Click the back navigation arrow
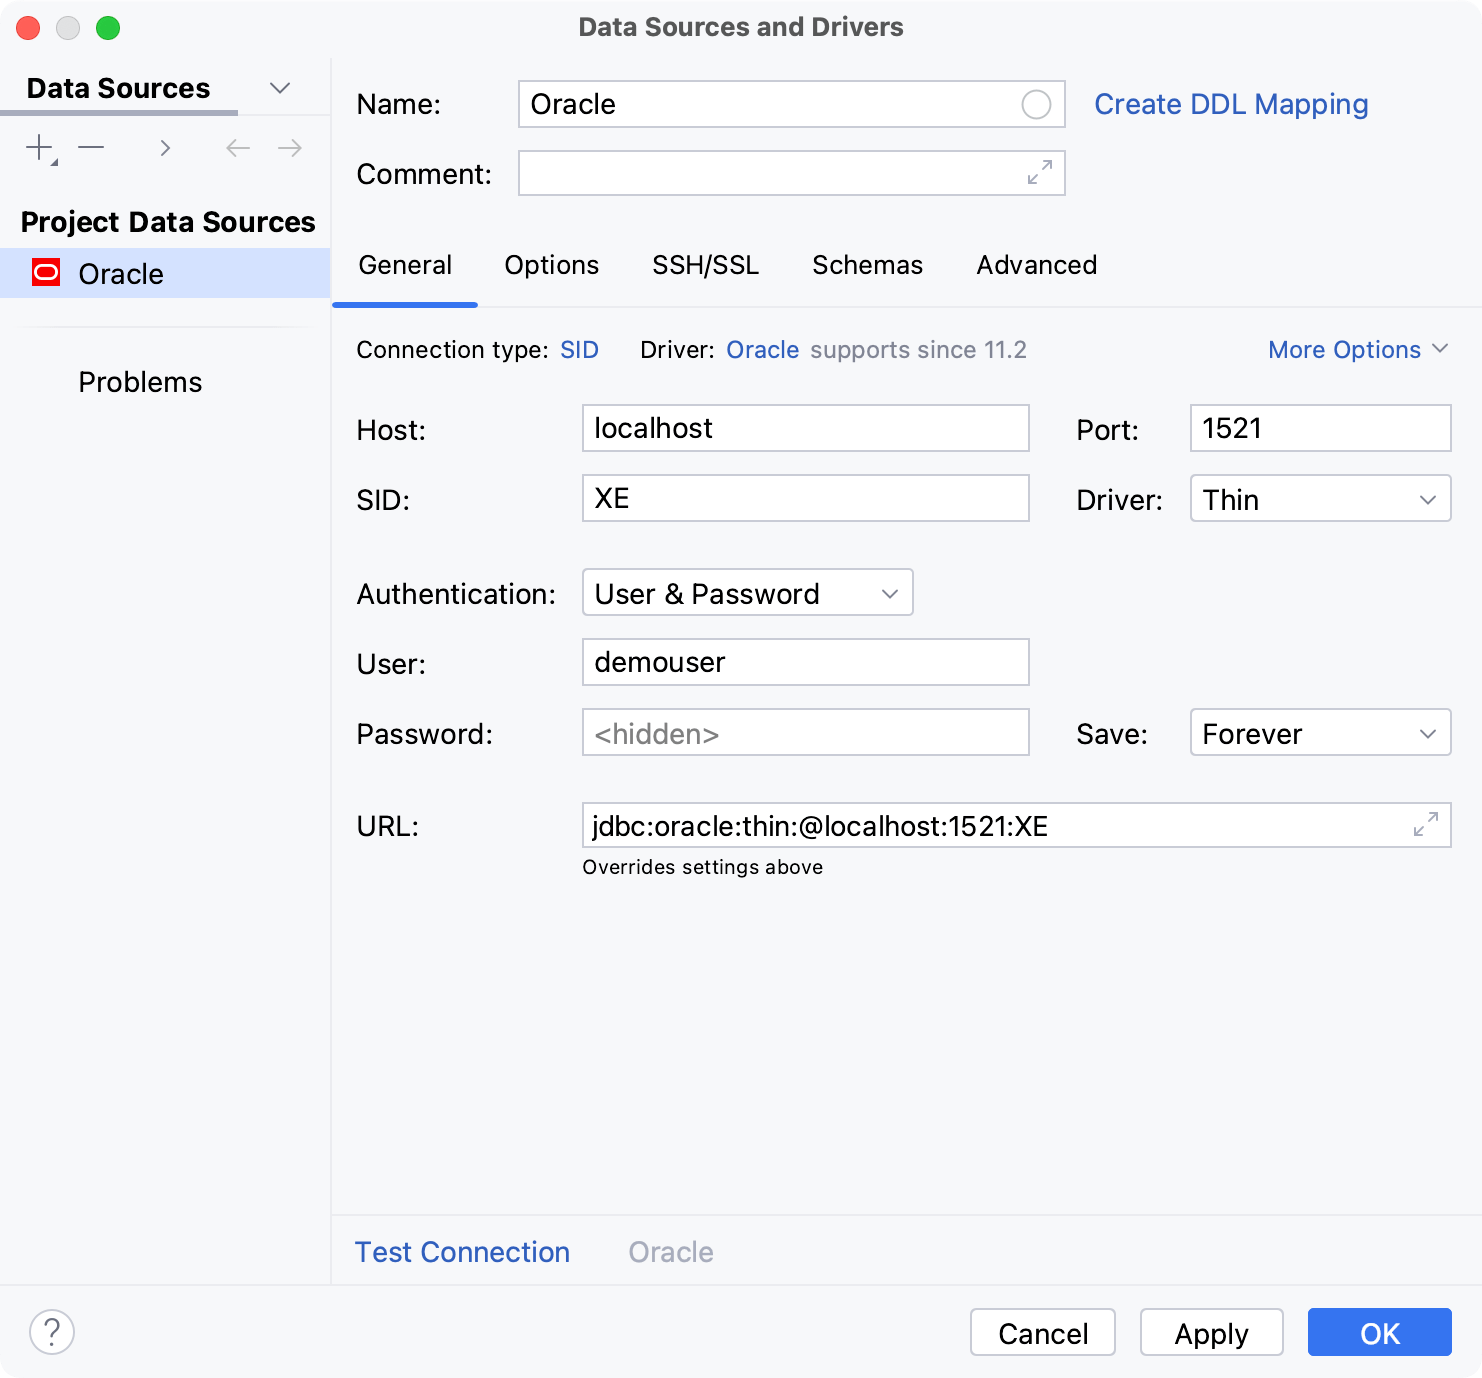 click(x=237, y=147)
